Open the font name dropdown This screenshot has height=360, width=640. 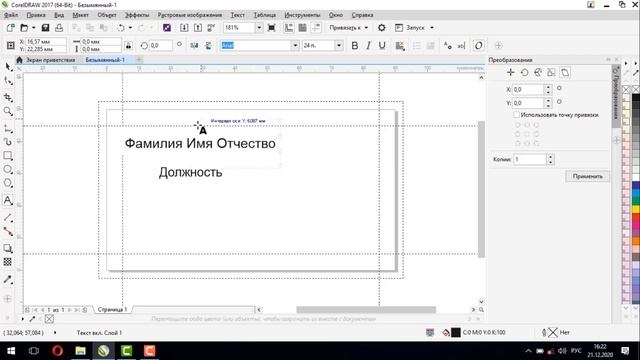pyautogui.click(x=295, y=45)
